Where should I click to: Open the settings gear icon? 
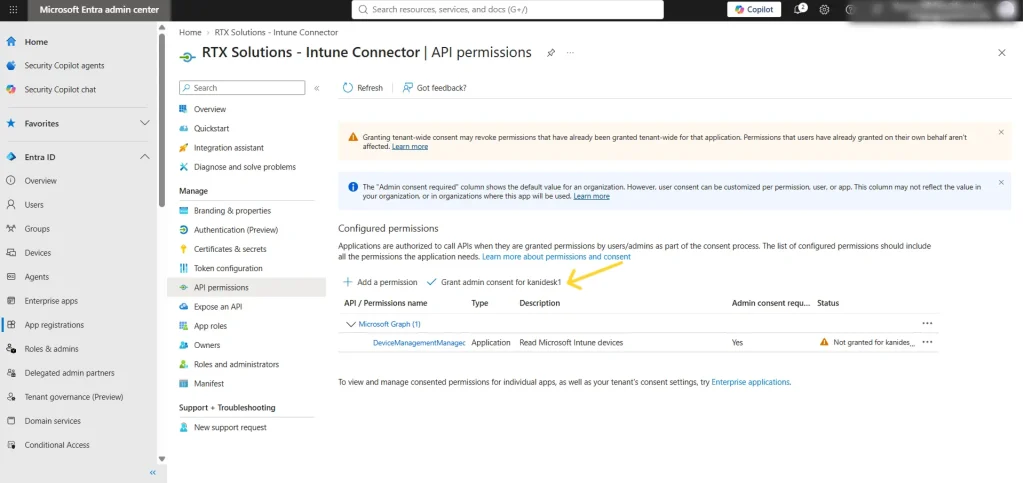824,10
